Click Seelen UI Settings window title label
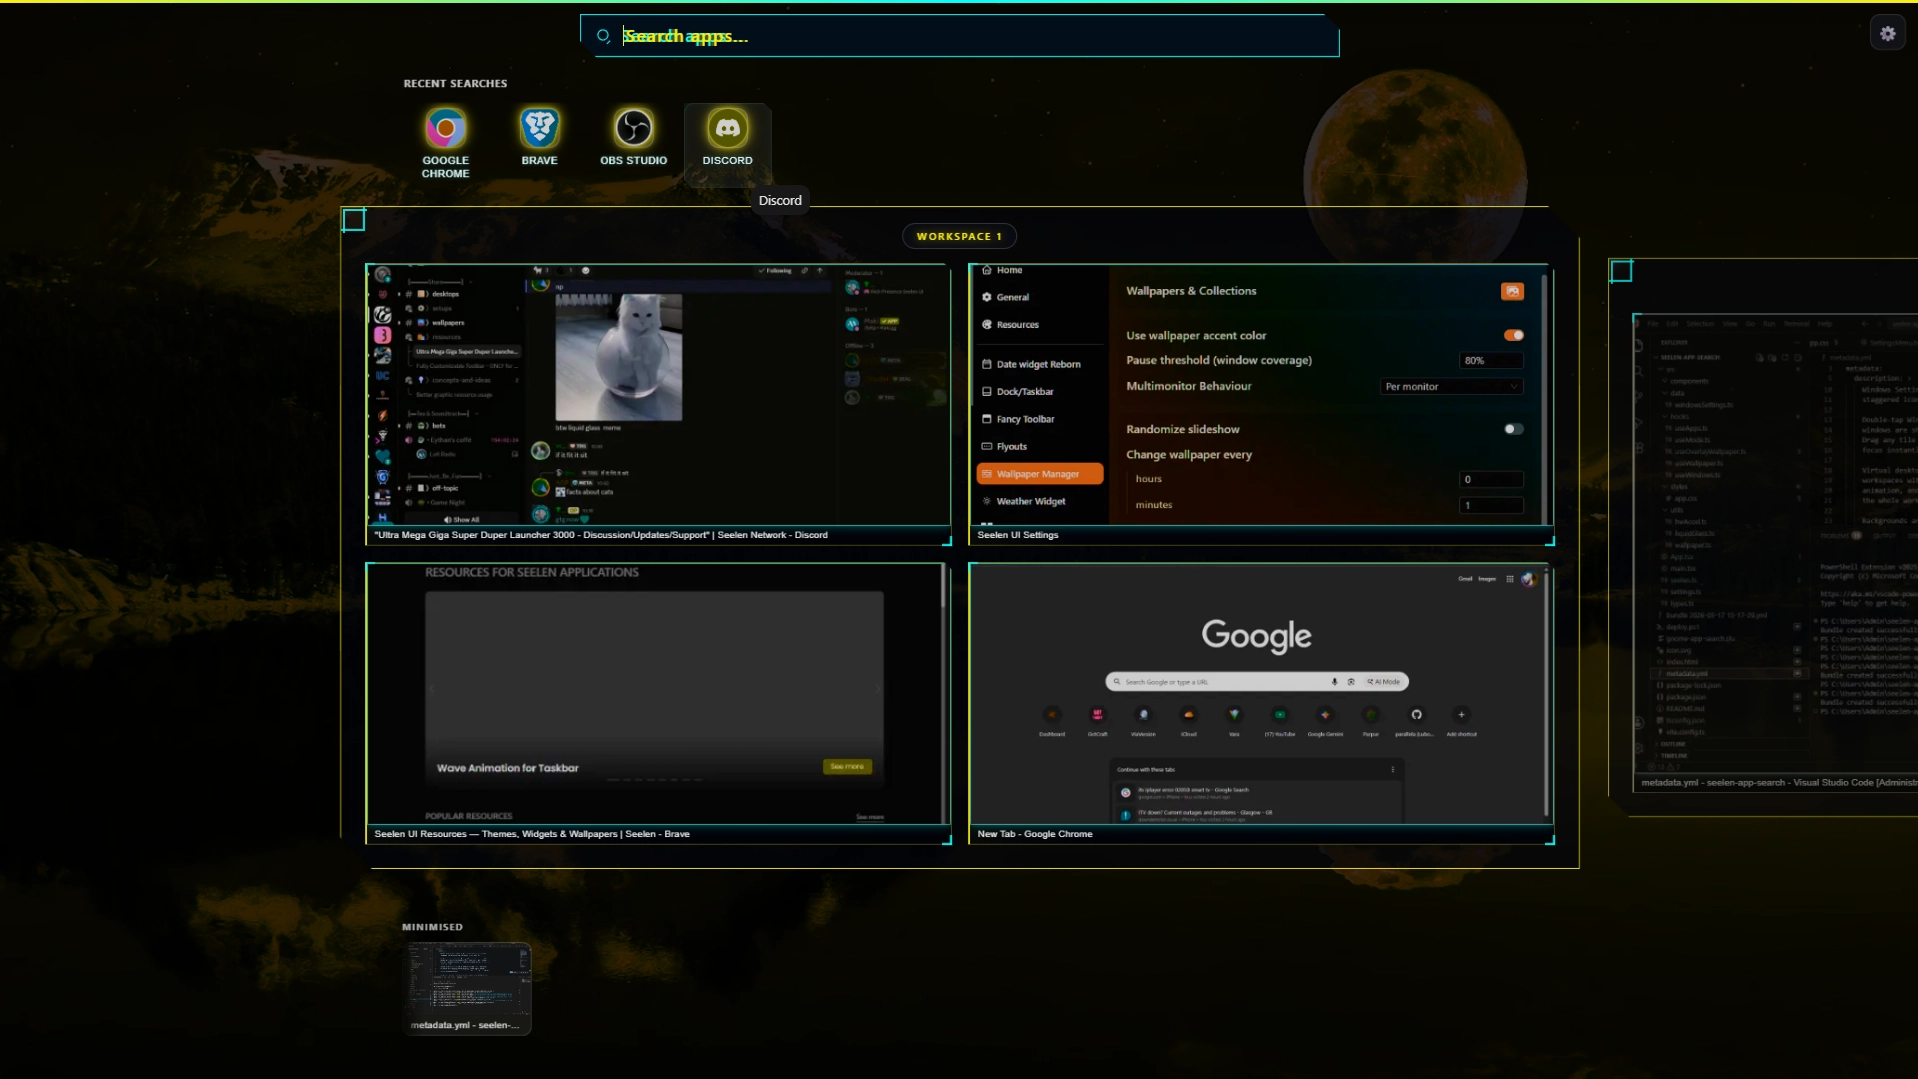 (1017, 535)
